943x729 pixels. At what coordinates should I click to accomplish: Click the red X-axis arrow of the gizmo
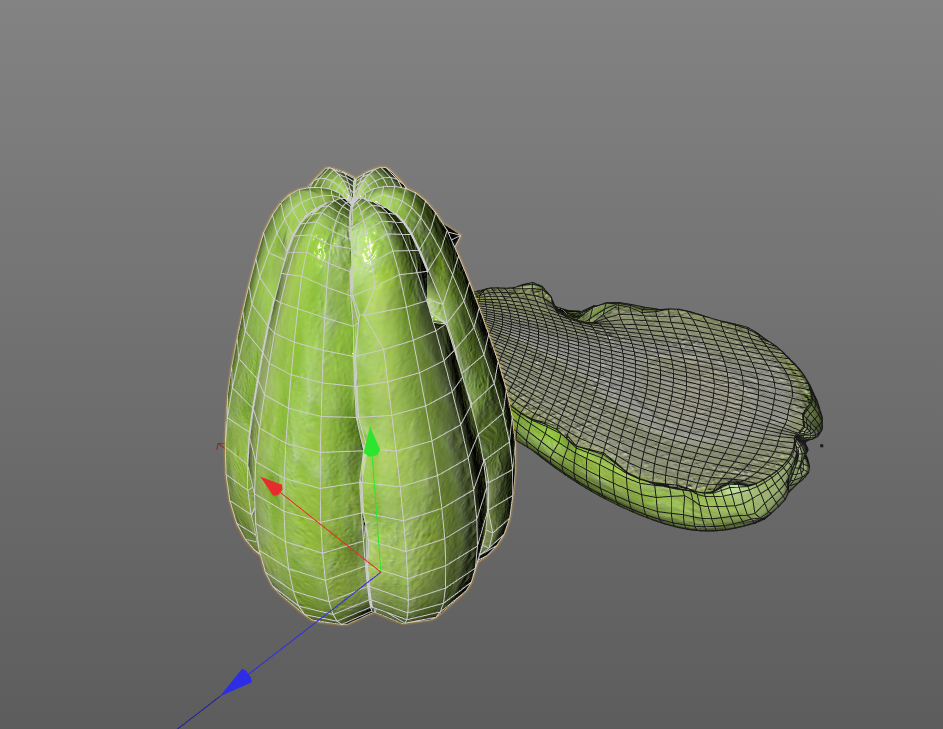click(x=272, y=485)
